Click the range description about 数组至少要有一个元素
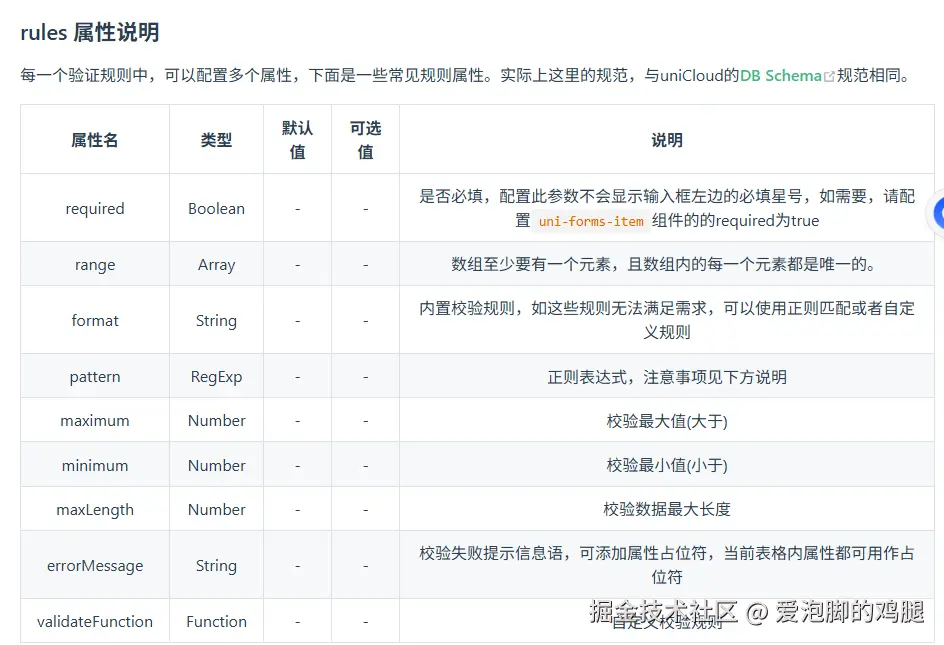The image size is (944, 645). (x=666, y=264)
